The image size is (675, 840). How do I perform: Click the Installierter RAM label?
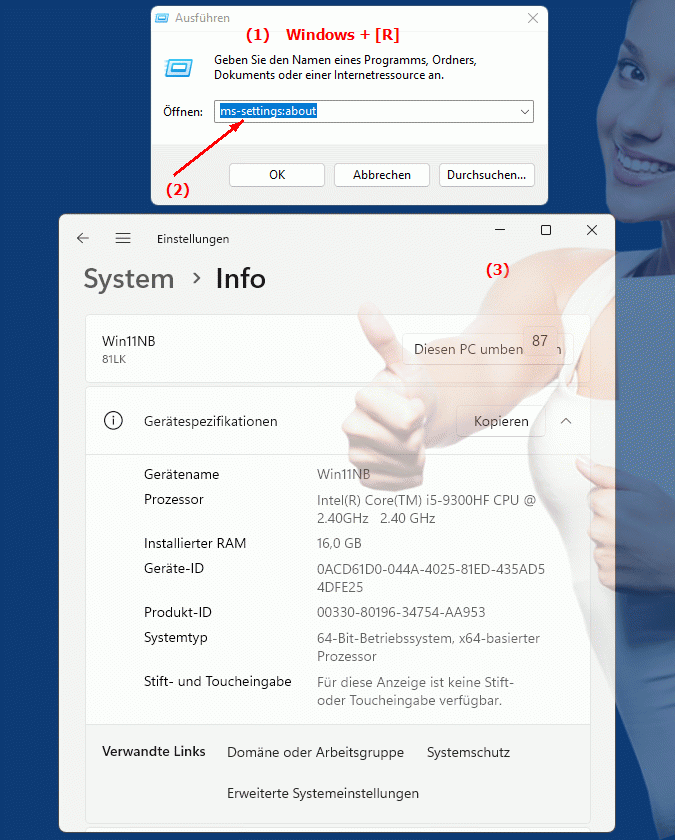click(195, 544)
